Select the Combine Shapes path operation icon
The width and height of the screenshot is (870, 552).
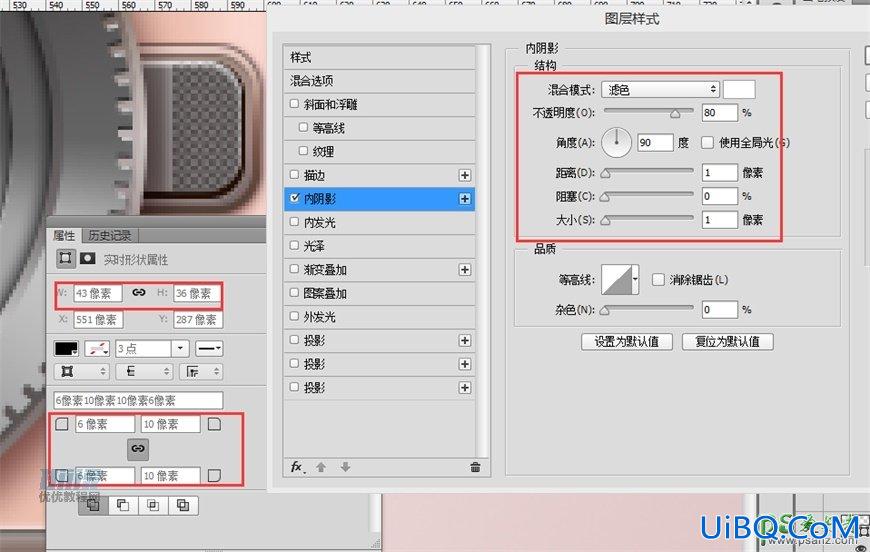(93, 505)
